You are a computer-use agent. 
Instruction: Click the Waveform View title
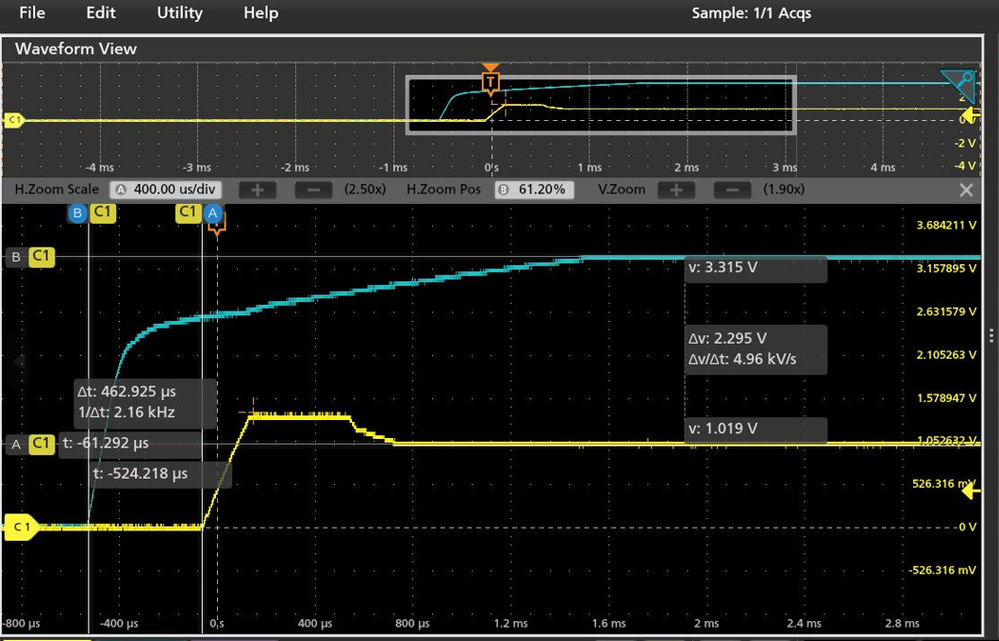point(76,49)
